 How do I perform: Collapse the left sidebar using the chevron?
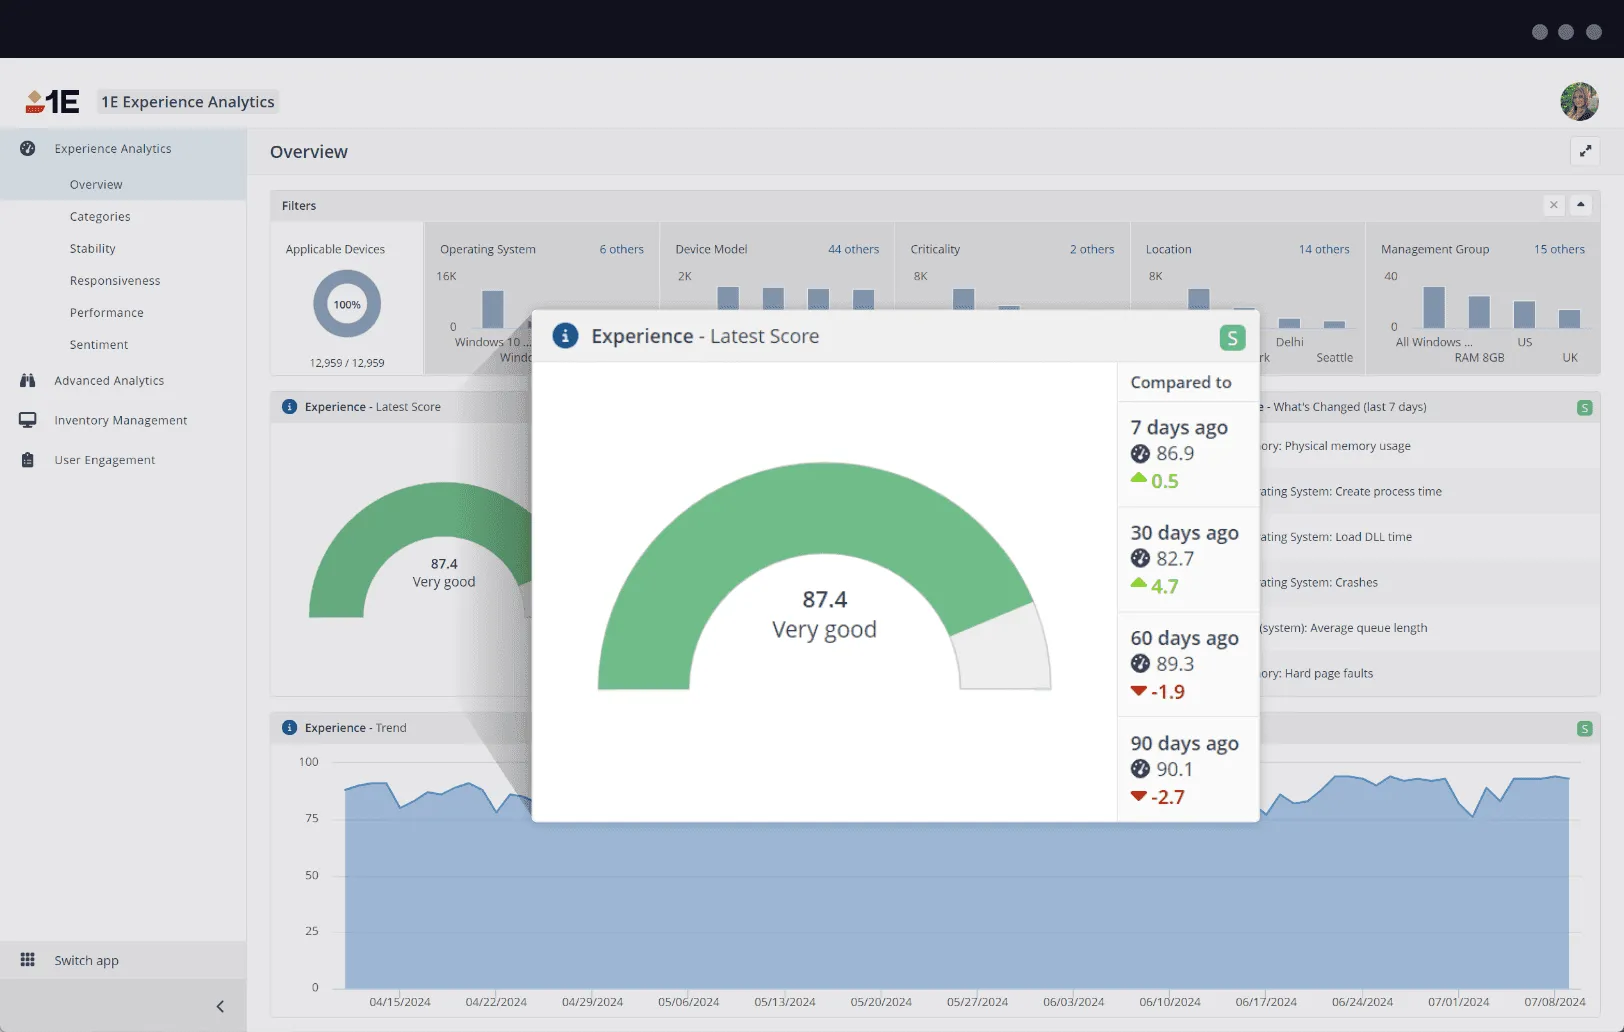pos(220,1006)
